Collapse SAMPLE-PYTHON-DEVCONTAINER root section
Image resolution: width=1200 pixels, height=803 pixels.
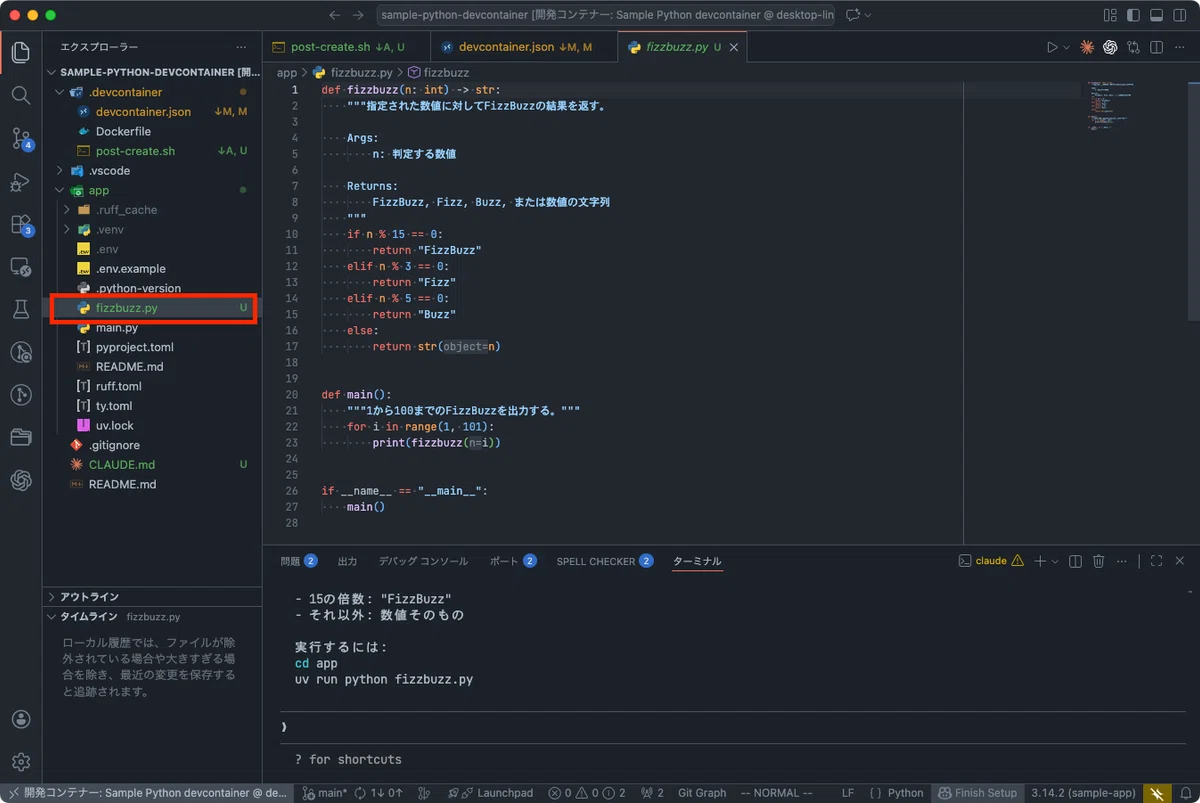pyautogui.click(x=152, y=73)
